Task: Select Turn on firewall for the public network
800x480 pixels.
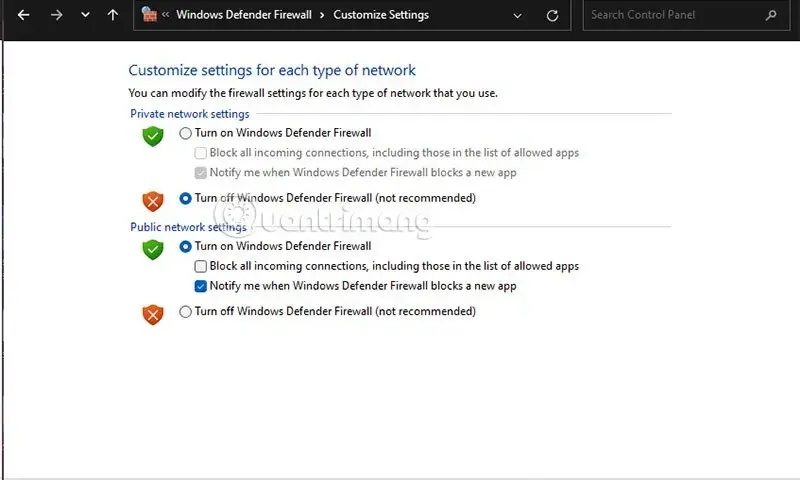Action: (x=185, y=246)
